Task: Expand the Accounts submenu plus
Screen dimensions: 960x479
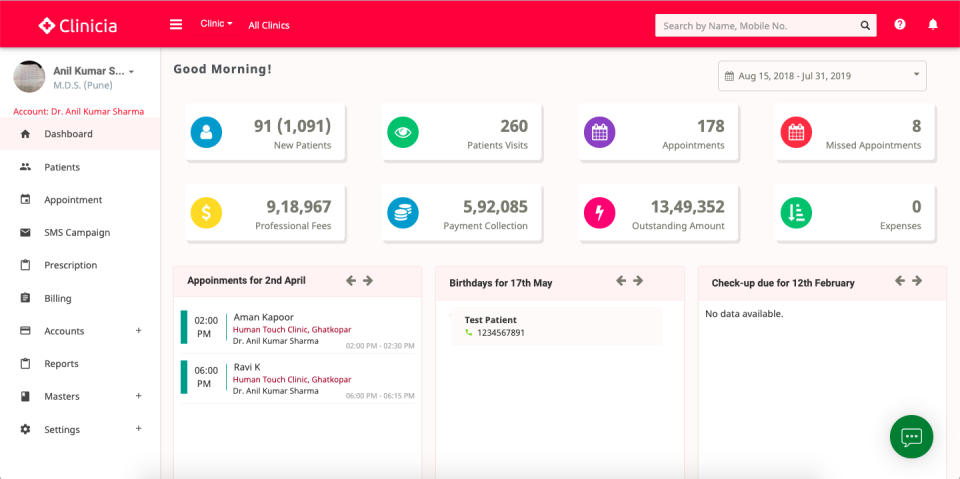Action: [x=138, y=330]
